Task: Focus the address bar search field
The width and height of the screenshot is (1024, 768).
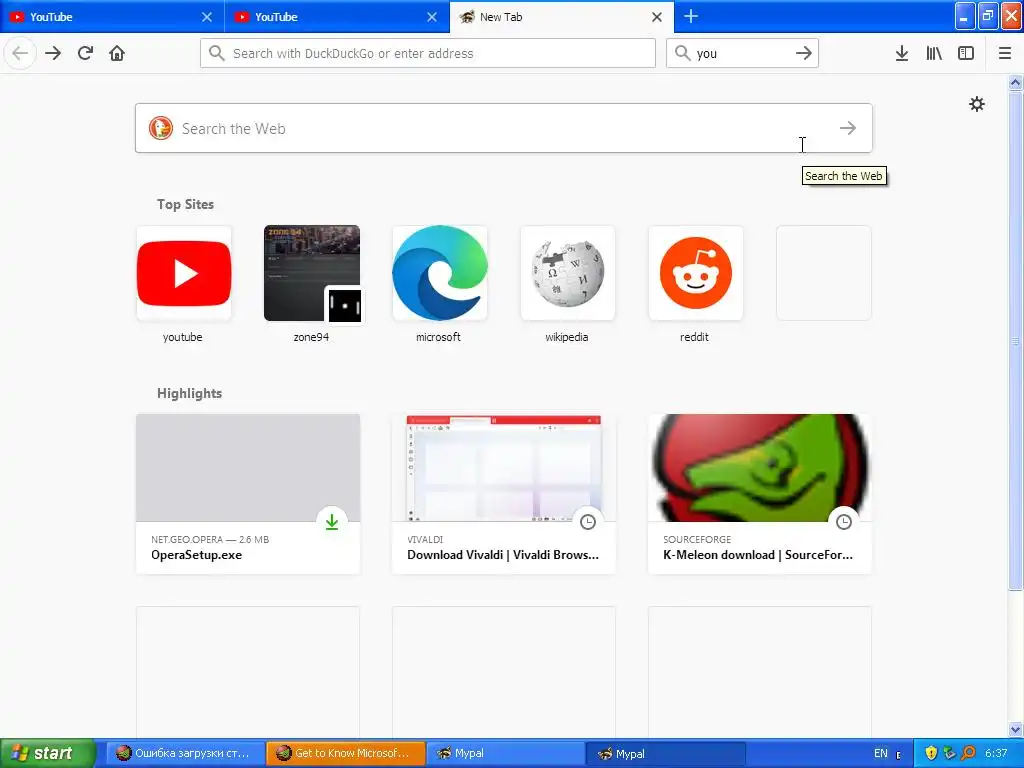Action: click(428, 53)
